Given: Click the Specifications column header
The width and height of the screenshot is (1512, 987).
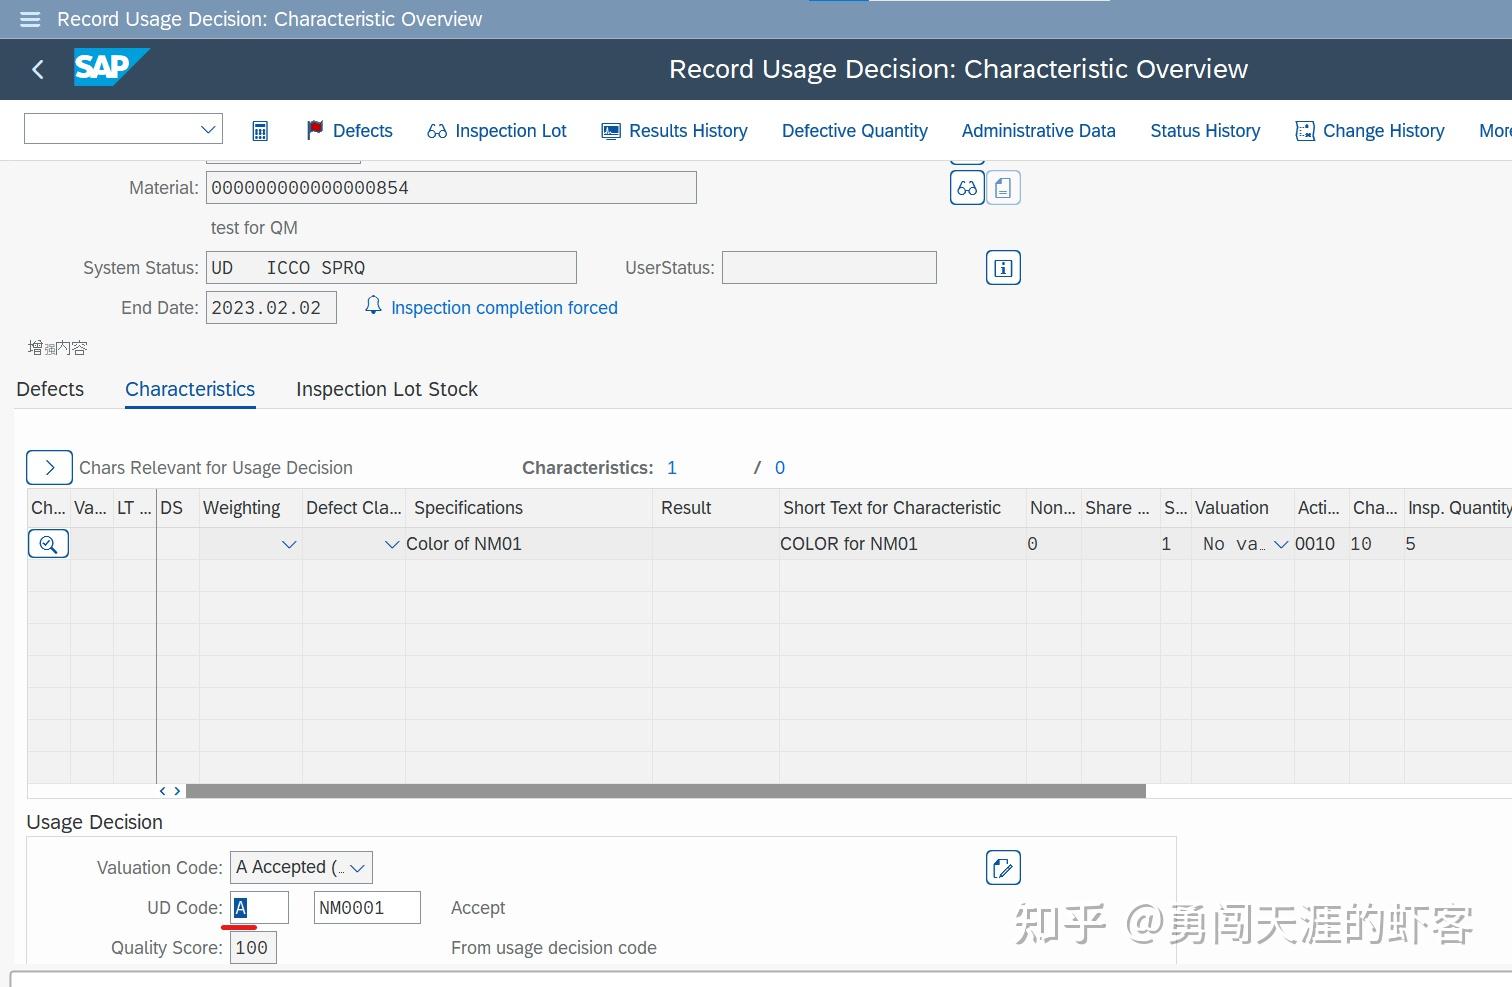Looking at the screenshot, I should (528, 508).
